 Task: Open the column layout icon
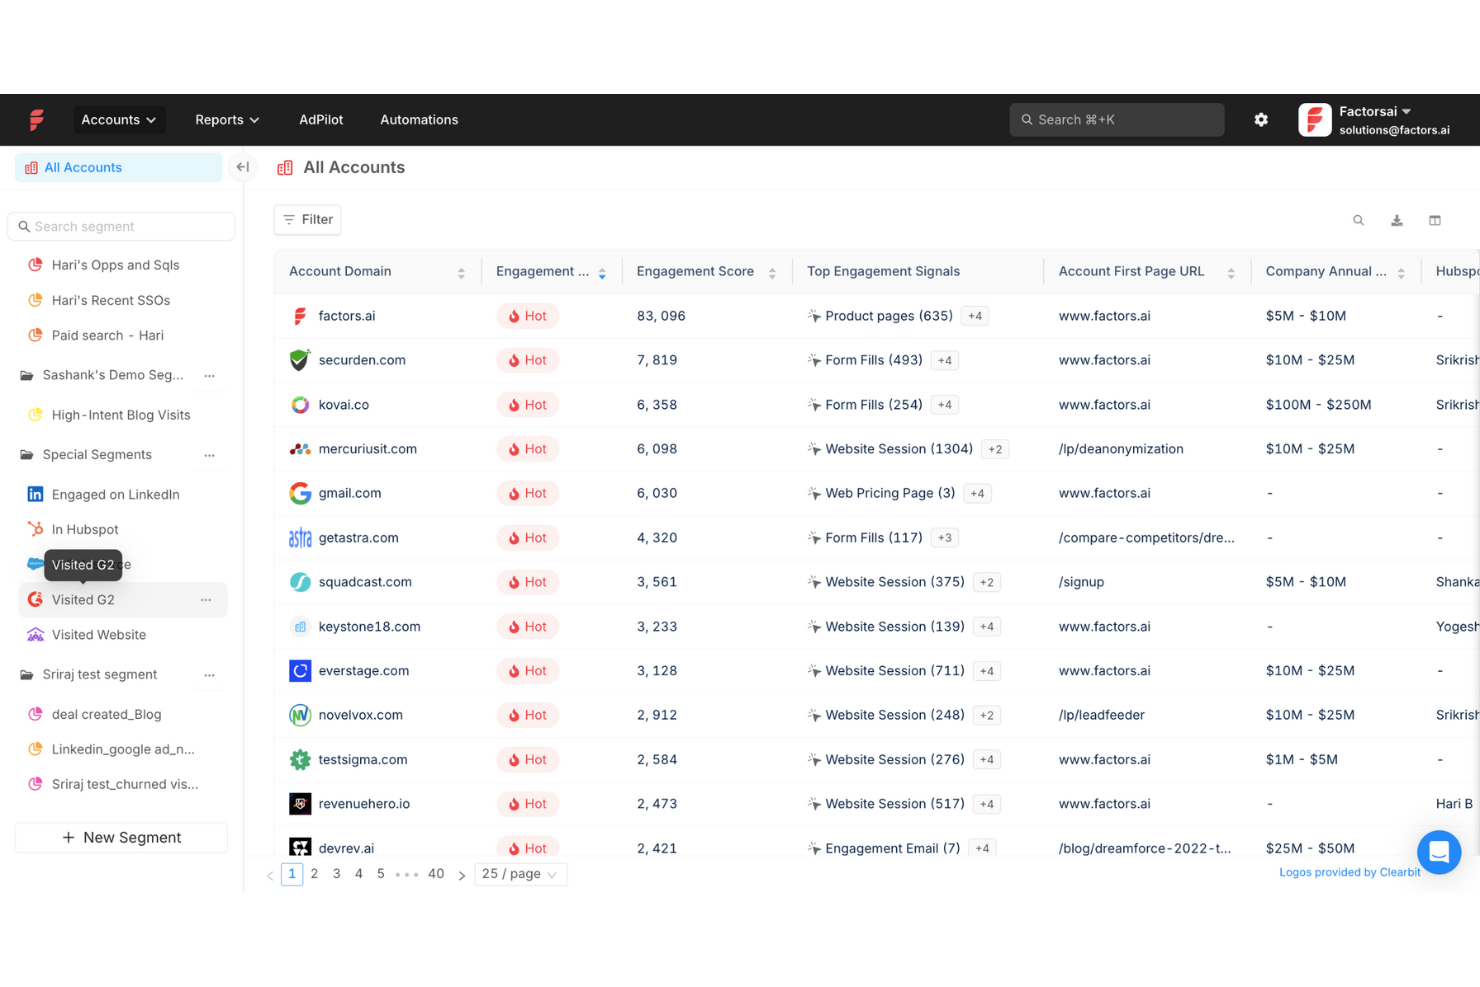coord(1435,220)
